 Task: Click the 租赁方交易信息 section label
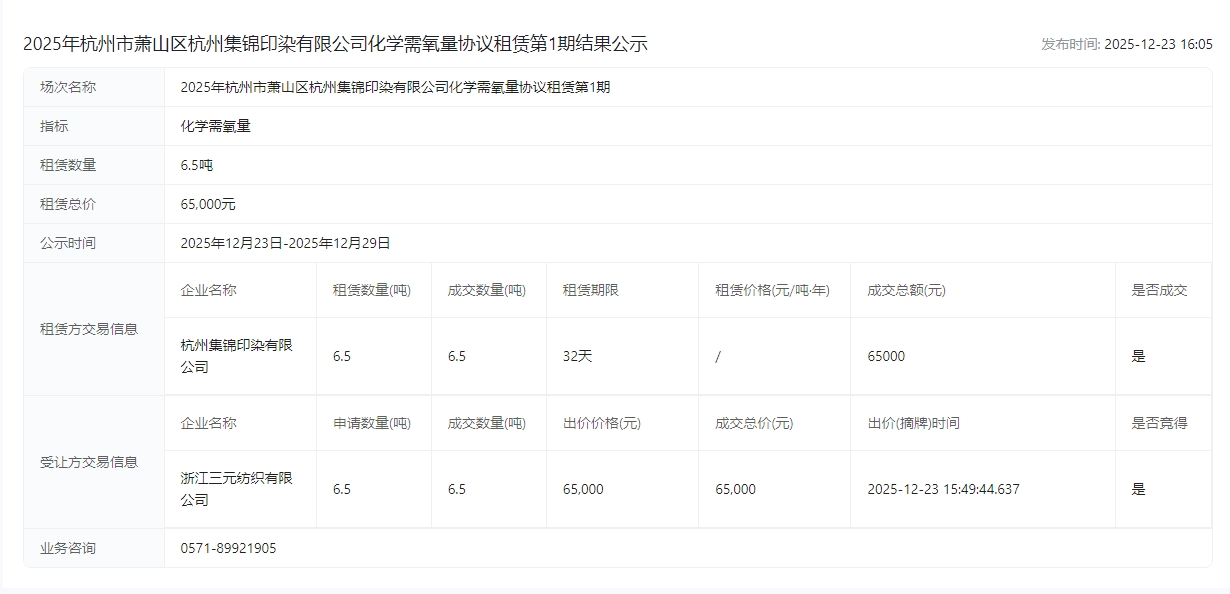tap(89, 329)
